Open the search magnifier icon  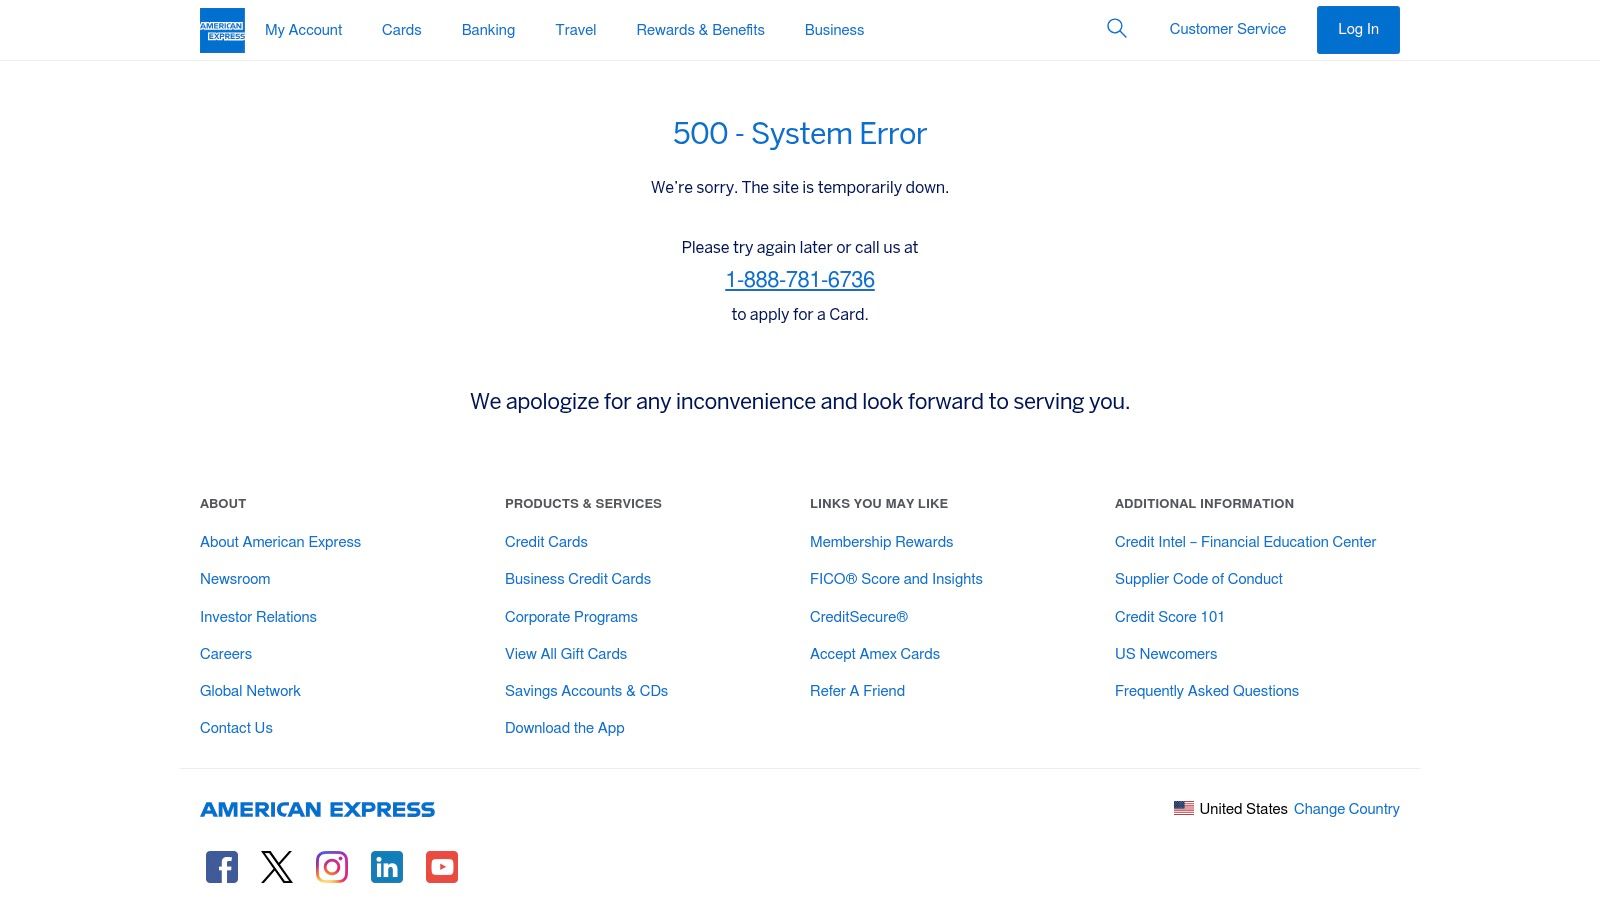(x=1117, y=29)
